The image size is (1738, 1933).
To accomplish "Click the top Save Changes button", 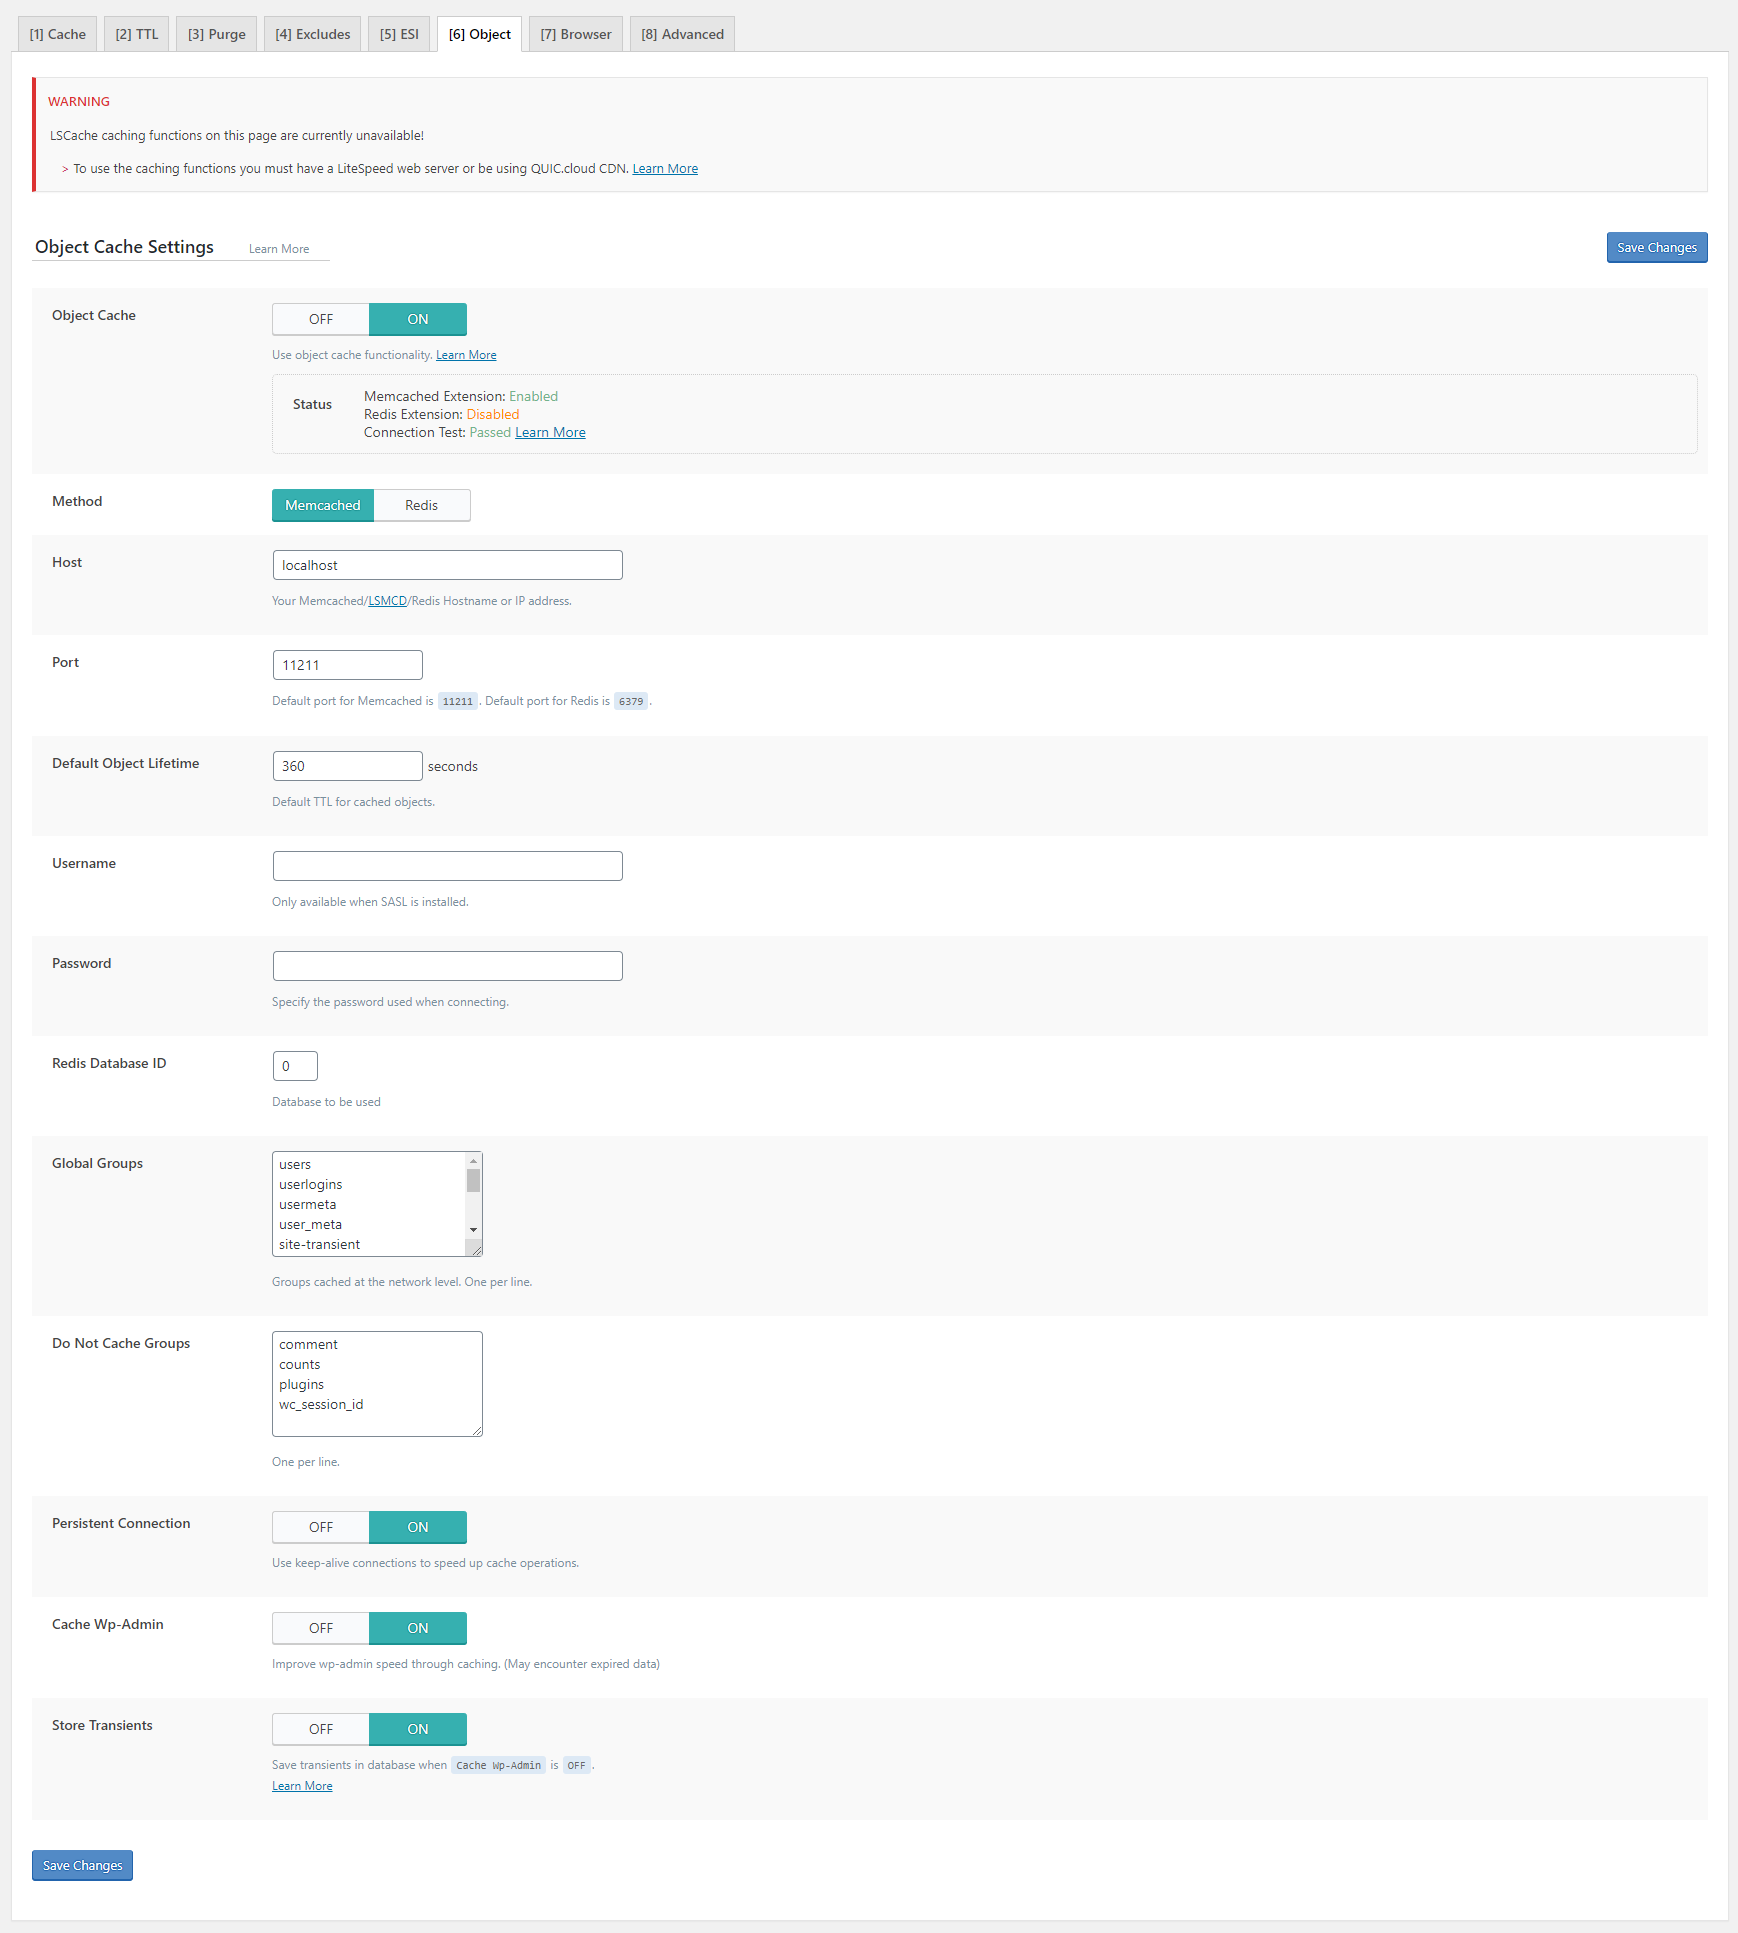I will pyautogui.click(x=1657, y=248).
